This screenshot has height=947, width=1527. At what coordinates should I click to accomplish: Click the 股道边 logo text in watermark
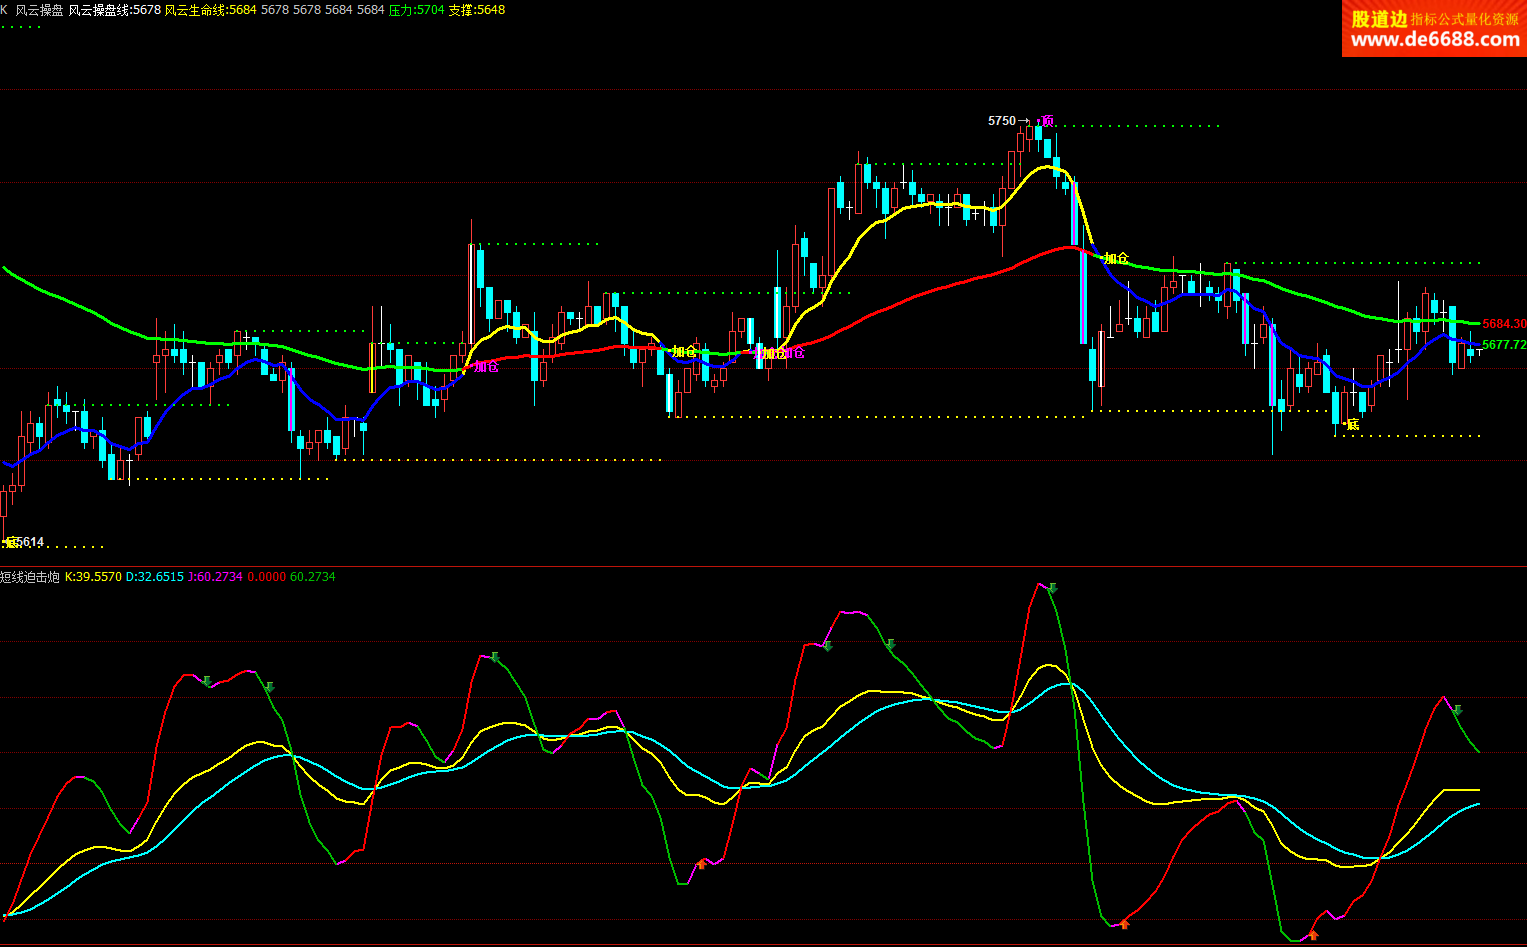pos(1379,19)
